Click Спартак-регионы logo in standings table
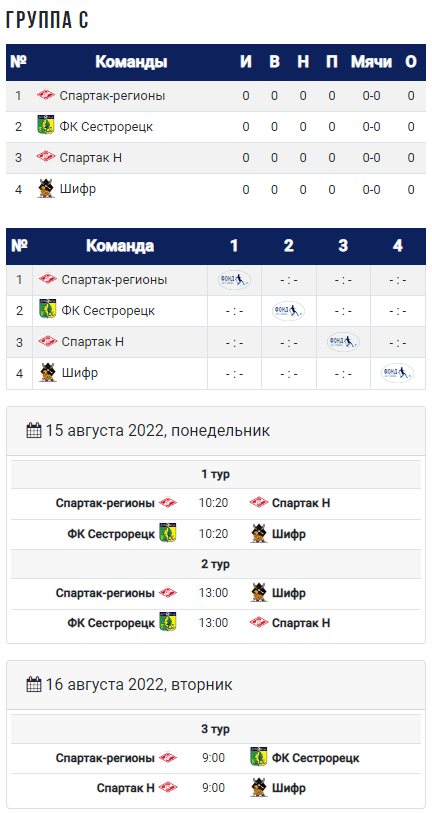Image resolution: width=432 pixels, height=813 pixels. tap(46, 96)
